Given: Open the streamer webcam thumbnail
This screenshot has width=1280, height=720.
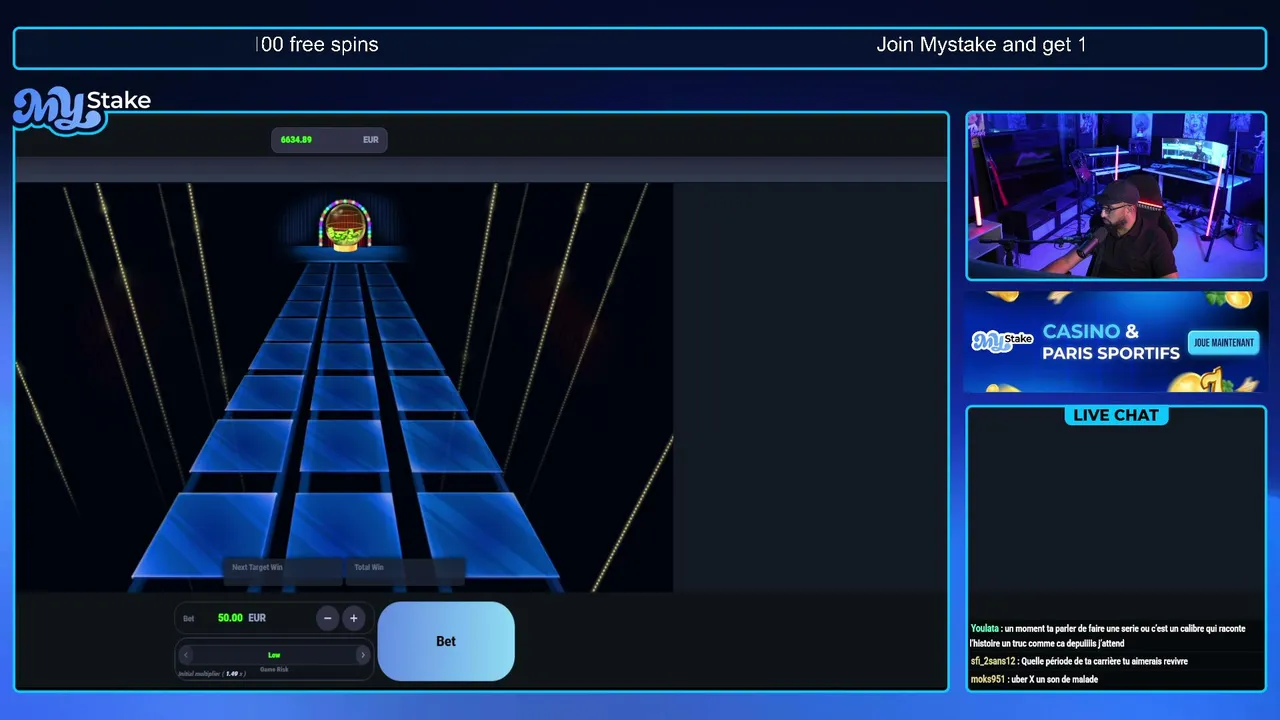Looking at the screenshot, I should click(1116, 196).
